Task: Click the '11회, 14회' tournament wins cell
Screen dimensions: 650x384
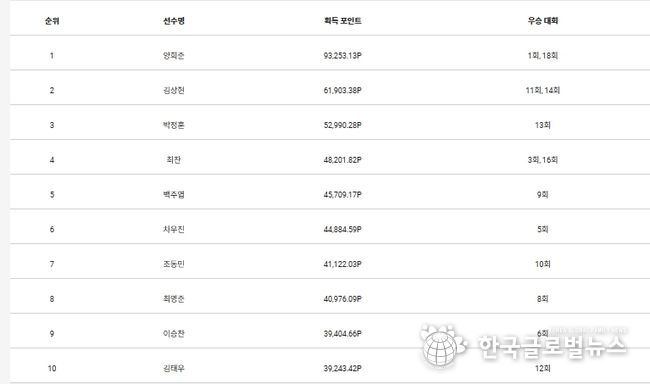Action: coord(543,90)
